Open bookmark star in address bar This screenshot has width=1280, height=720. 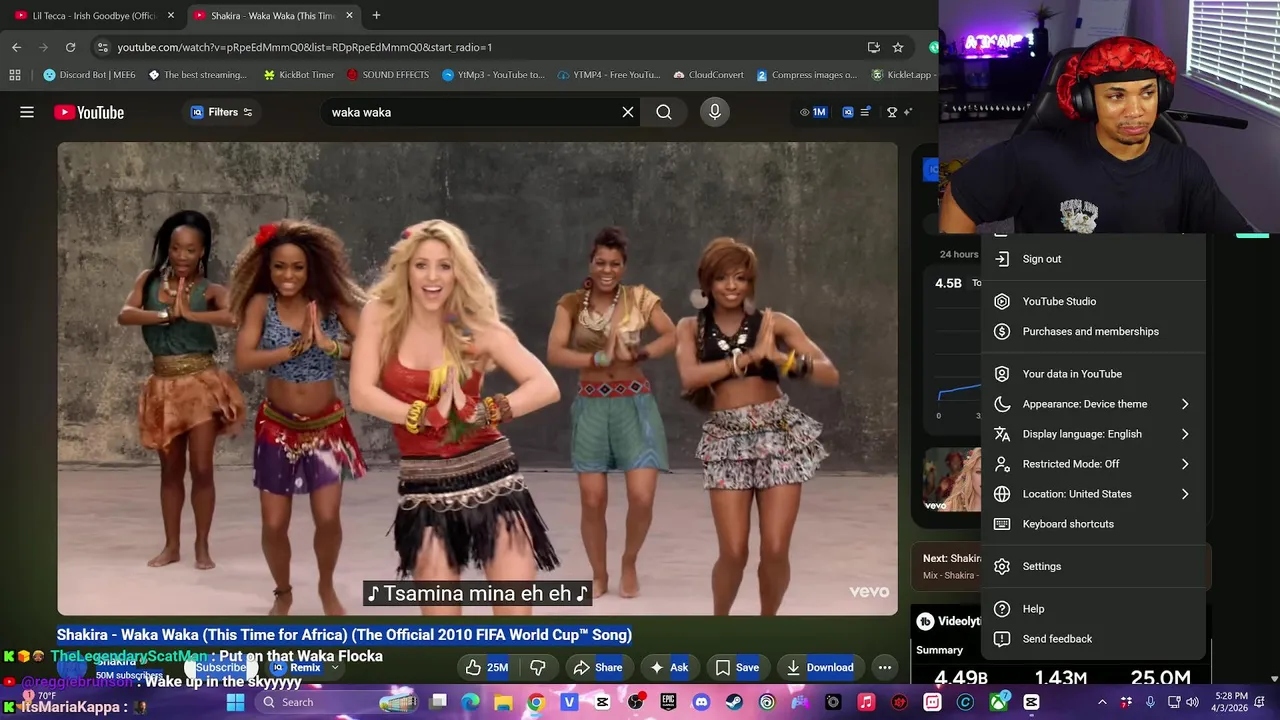pos(898,47)
